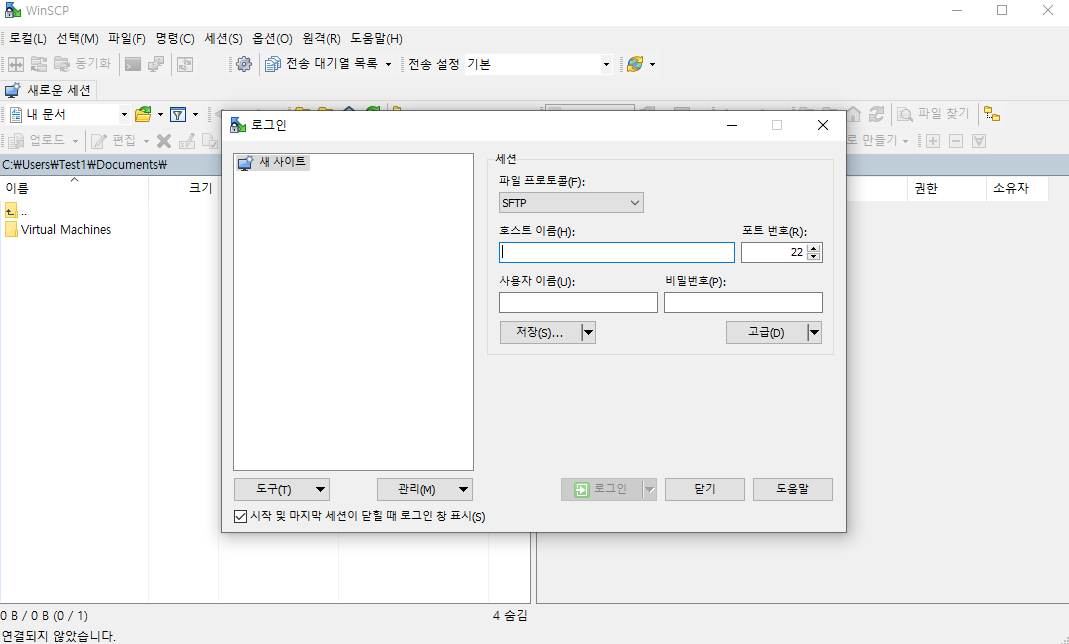This screenshot has height=644, width=1069.
Task: Click the rename pencil icon
Action: (186, 141)
